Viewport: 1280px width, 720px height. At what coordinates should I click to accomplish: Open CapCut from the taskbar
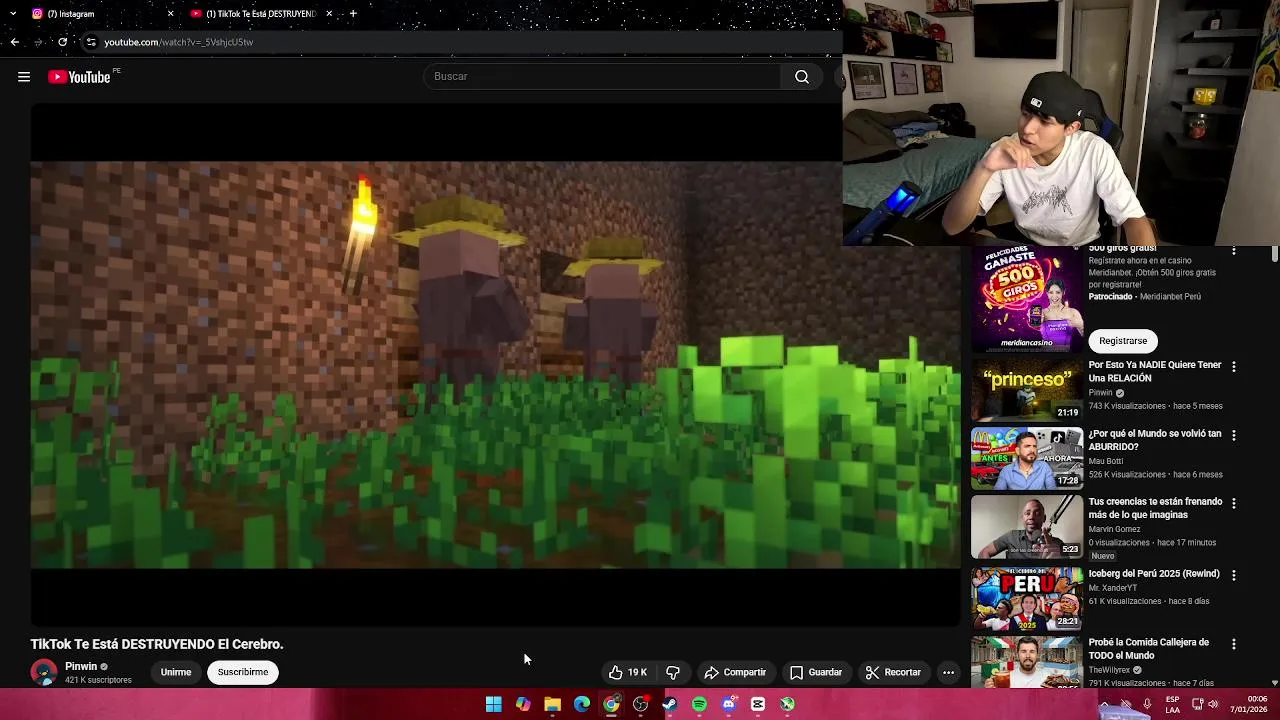tap(758, 705)
